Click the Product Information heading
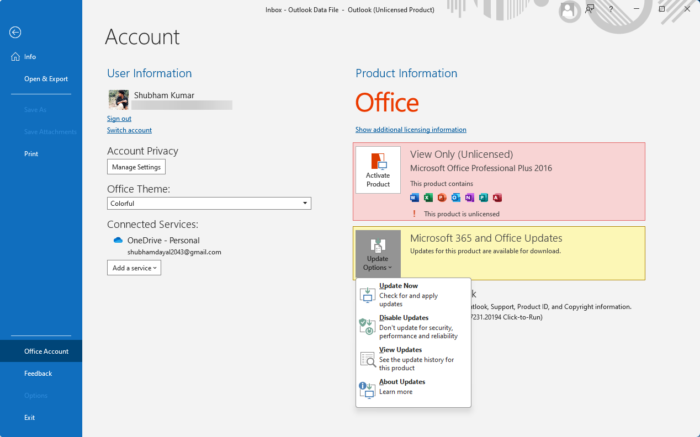The image size is (700, 437). tap(406, 73)
